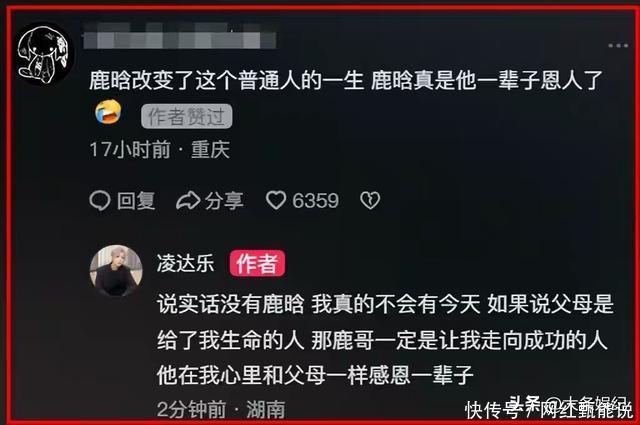Select the top comment text about 鹿晗
Screen dimensions: 640x425
[x=346, y=80]
